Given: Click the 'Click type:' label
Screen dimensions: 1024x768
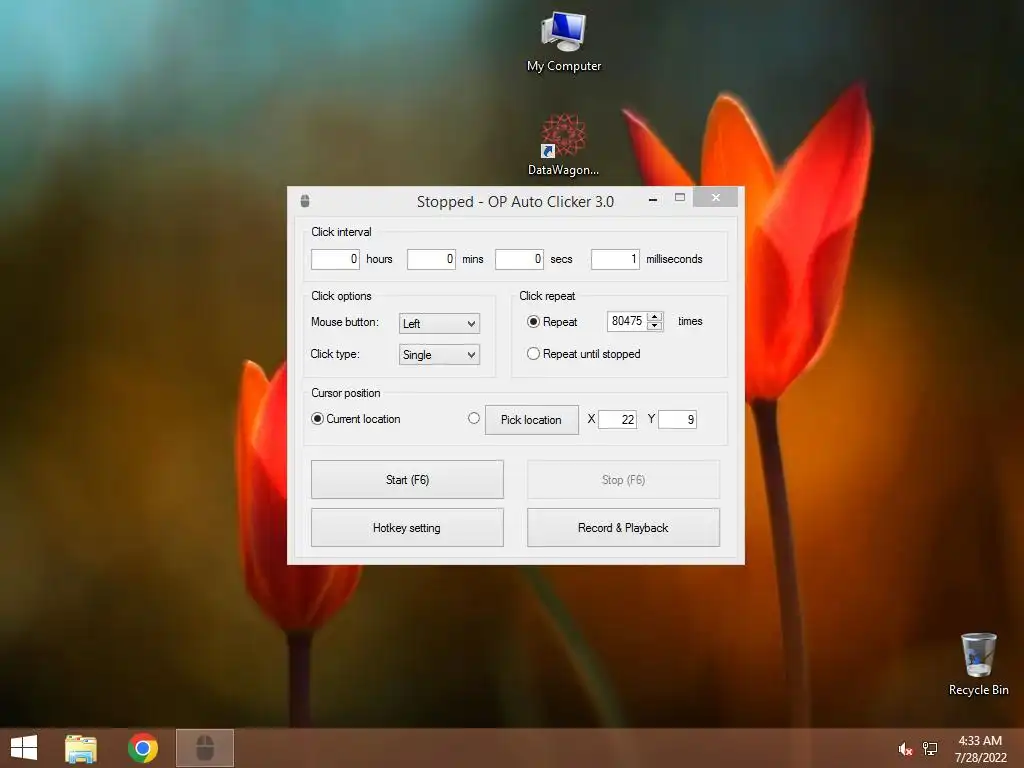Looking at the screenshot, I should 335,354.
